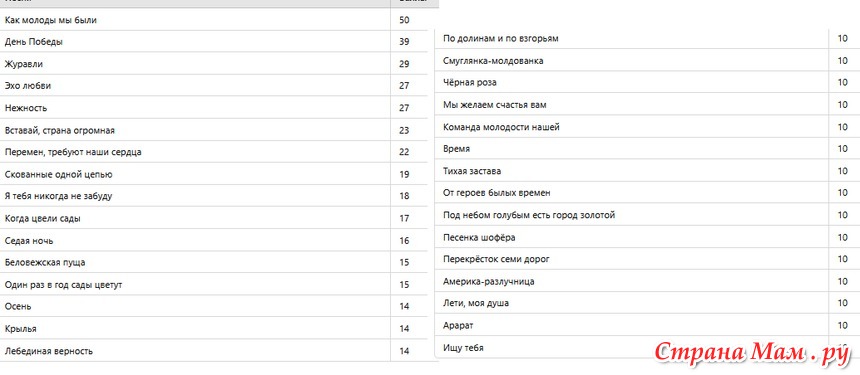
Task: Select 'Лебединая верность' song row
Action: (x=214, y=350)
